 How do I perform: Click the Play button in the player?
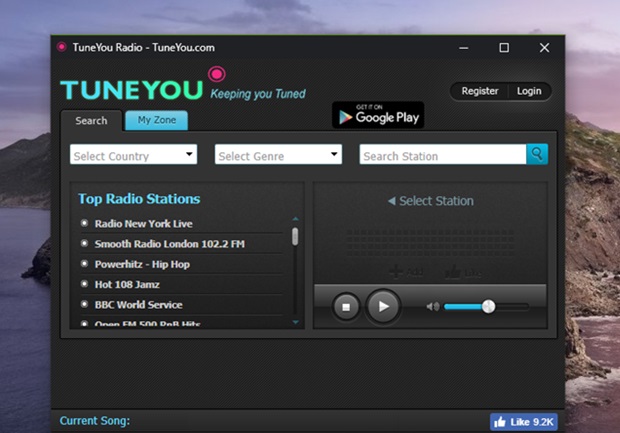pyautogui.click(x=383, y=306)
